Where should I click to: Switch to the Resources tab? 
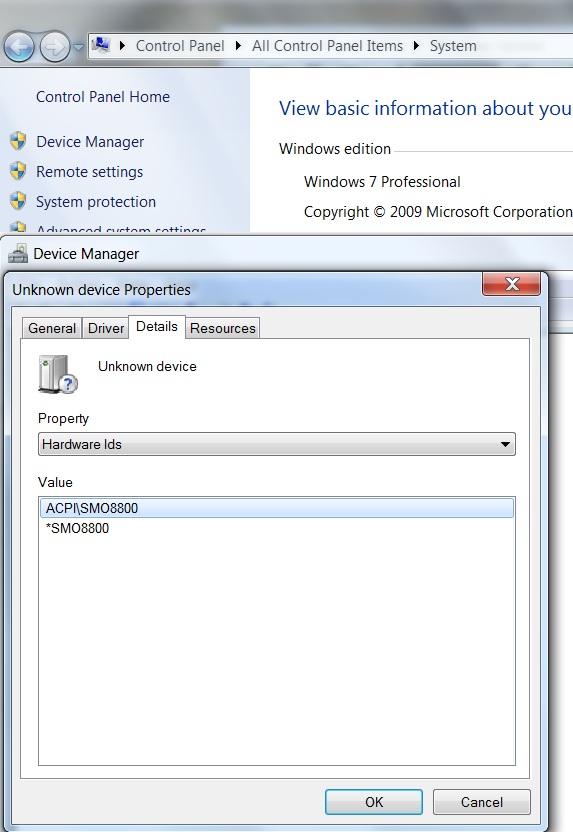pyautogui.click(x=222, y=328)
